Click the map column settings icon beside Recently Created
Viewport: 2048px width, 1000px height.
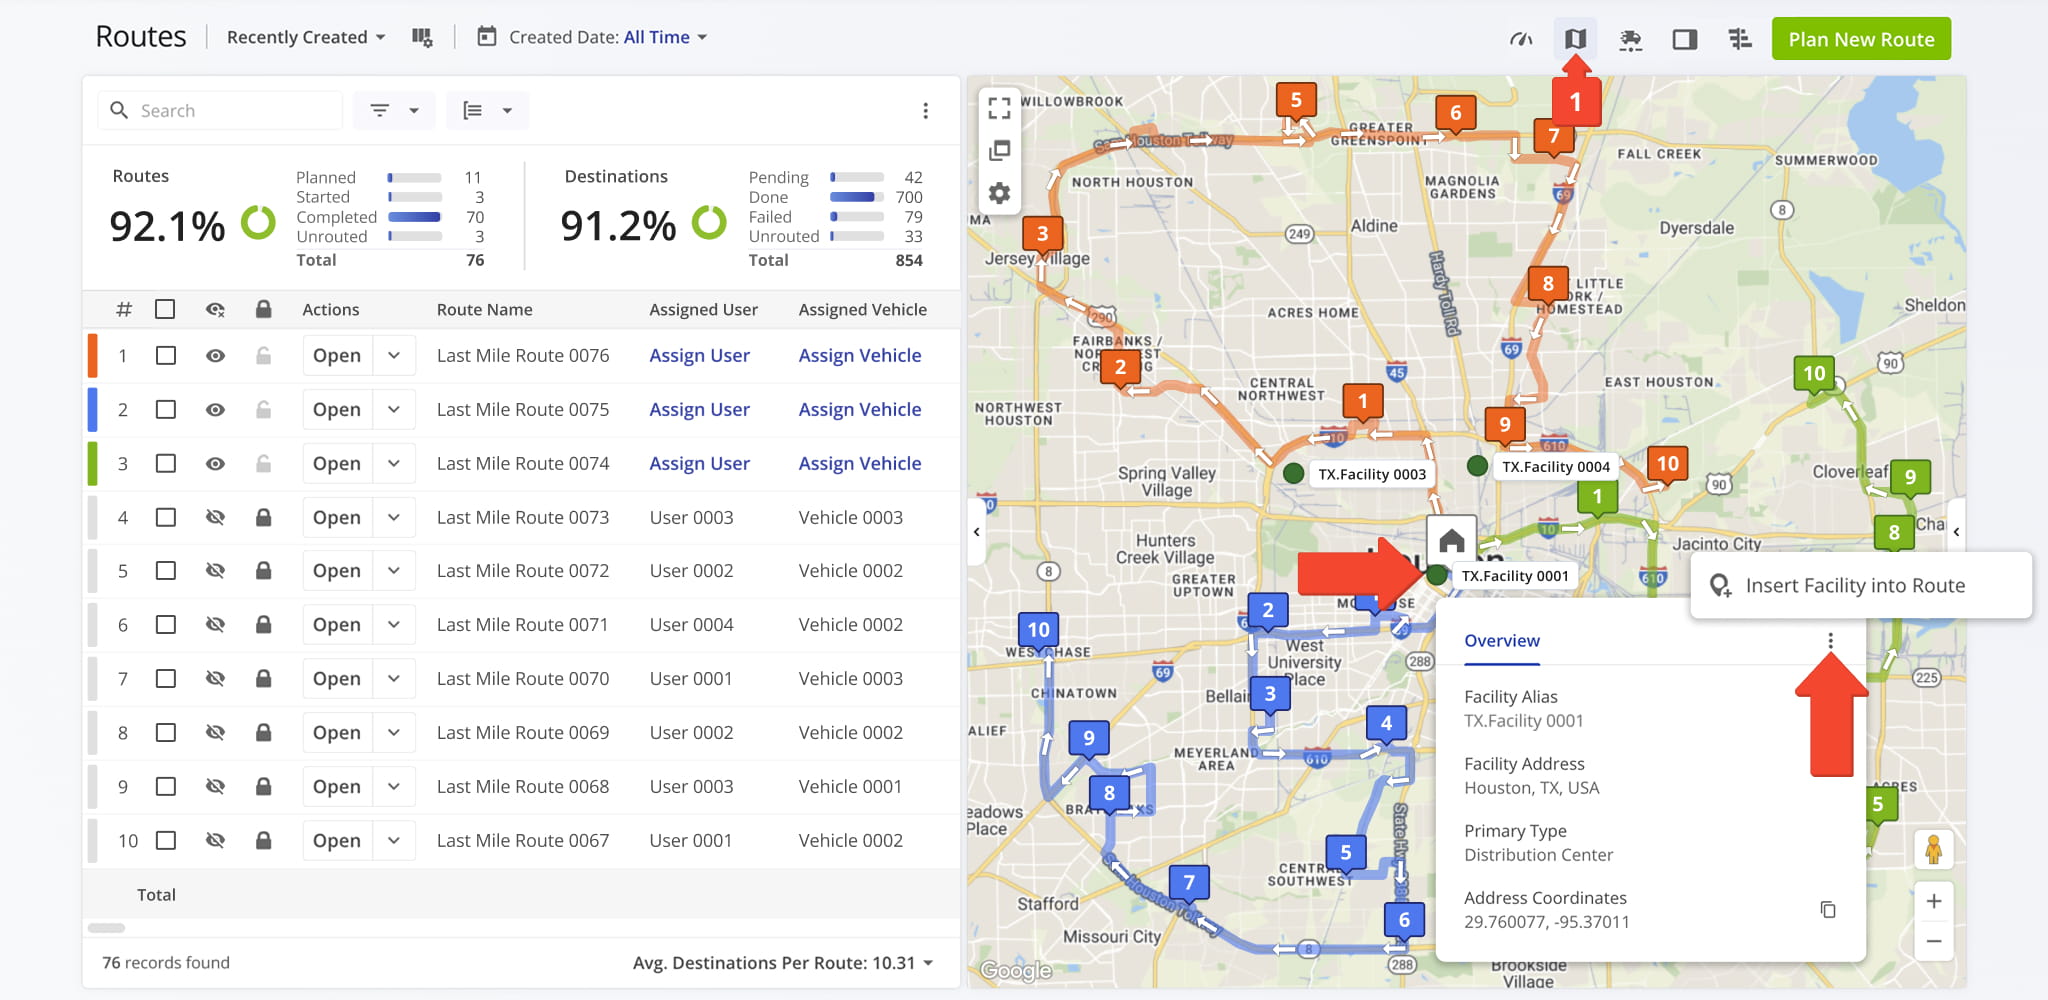coord(422,37)
